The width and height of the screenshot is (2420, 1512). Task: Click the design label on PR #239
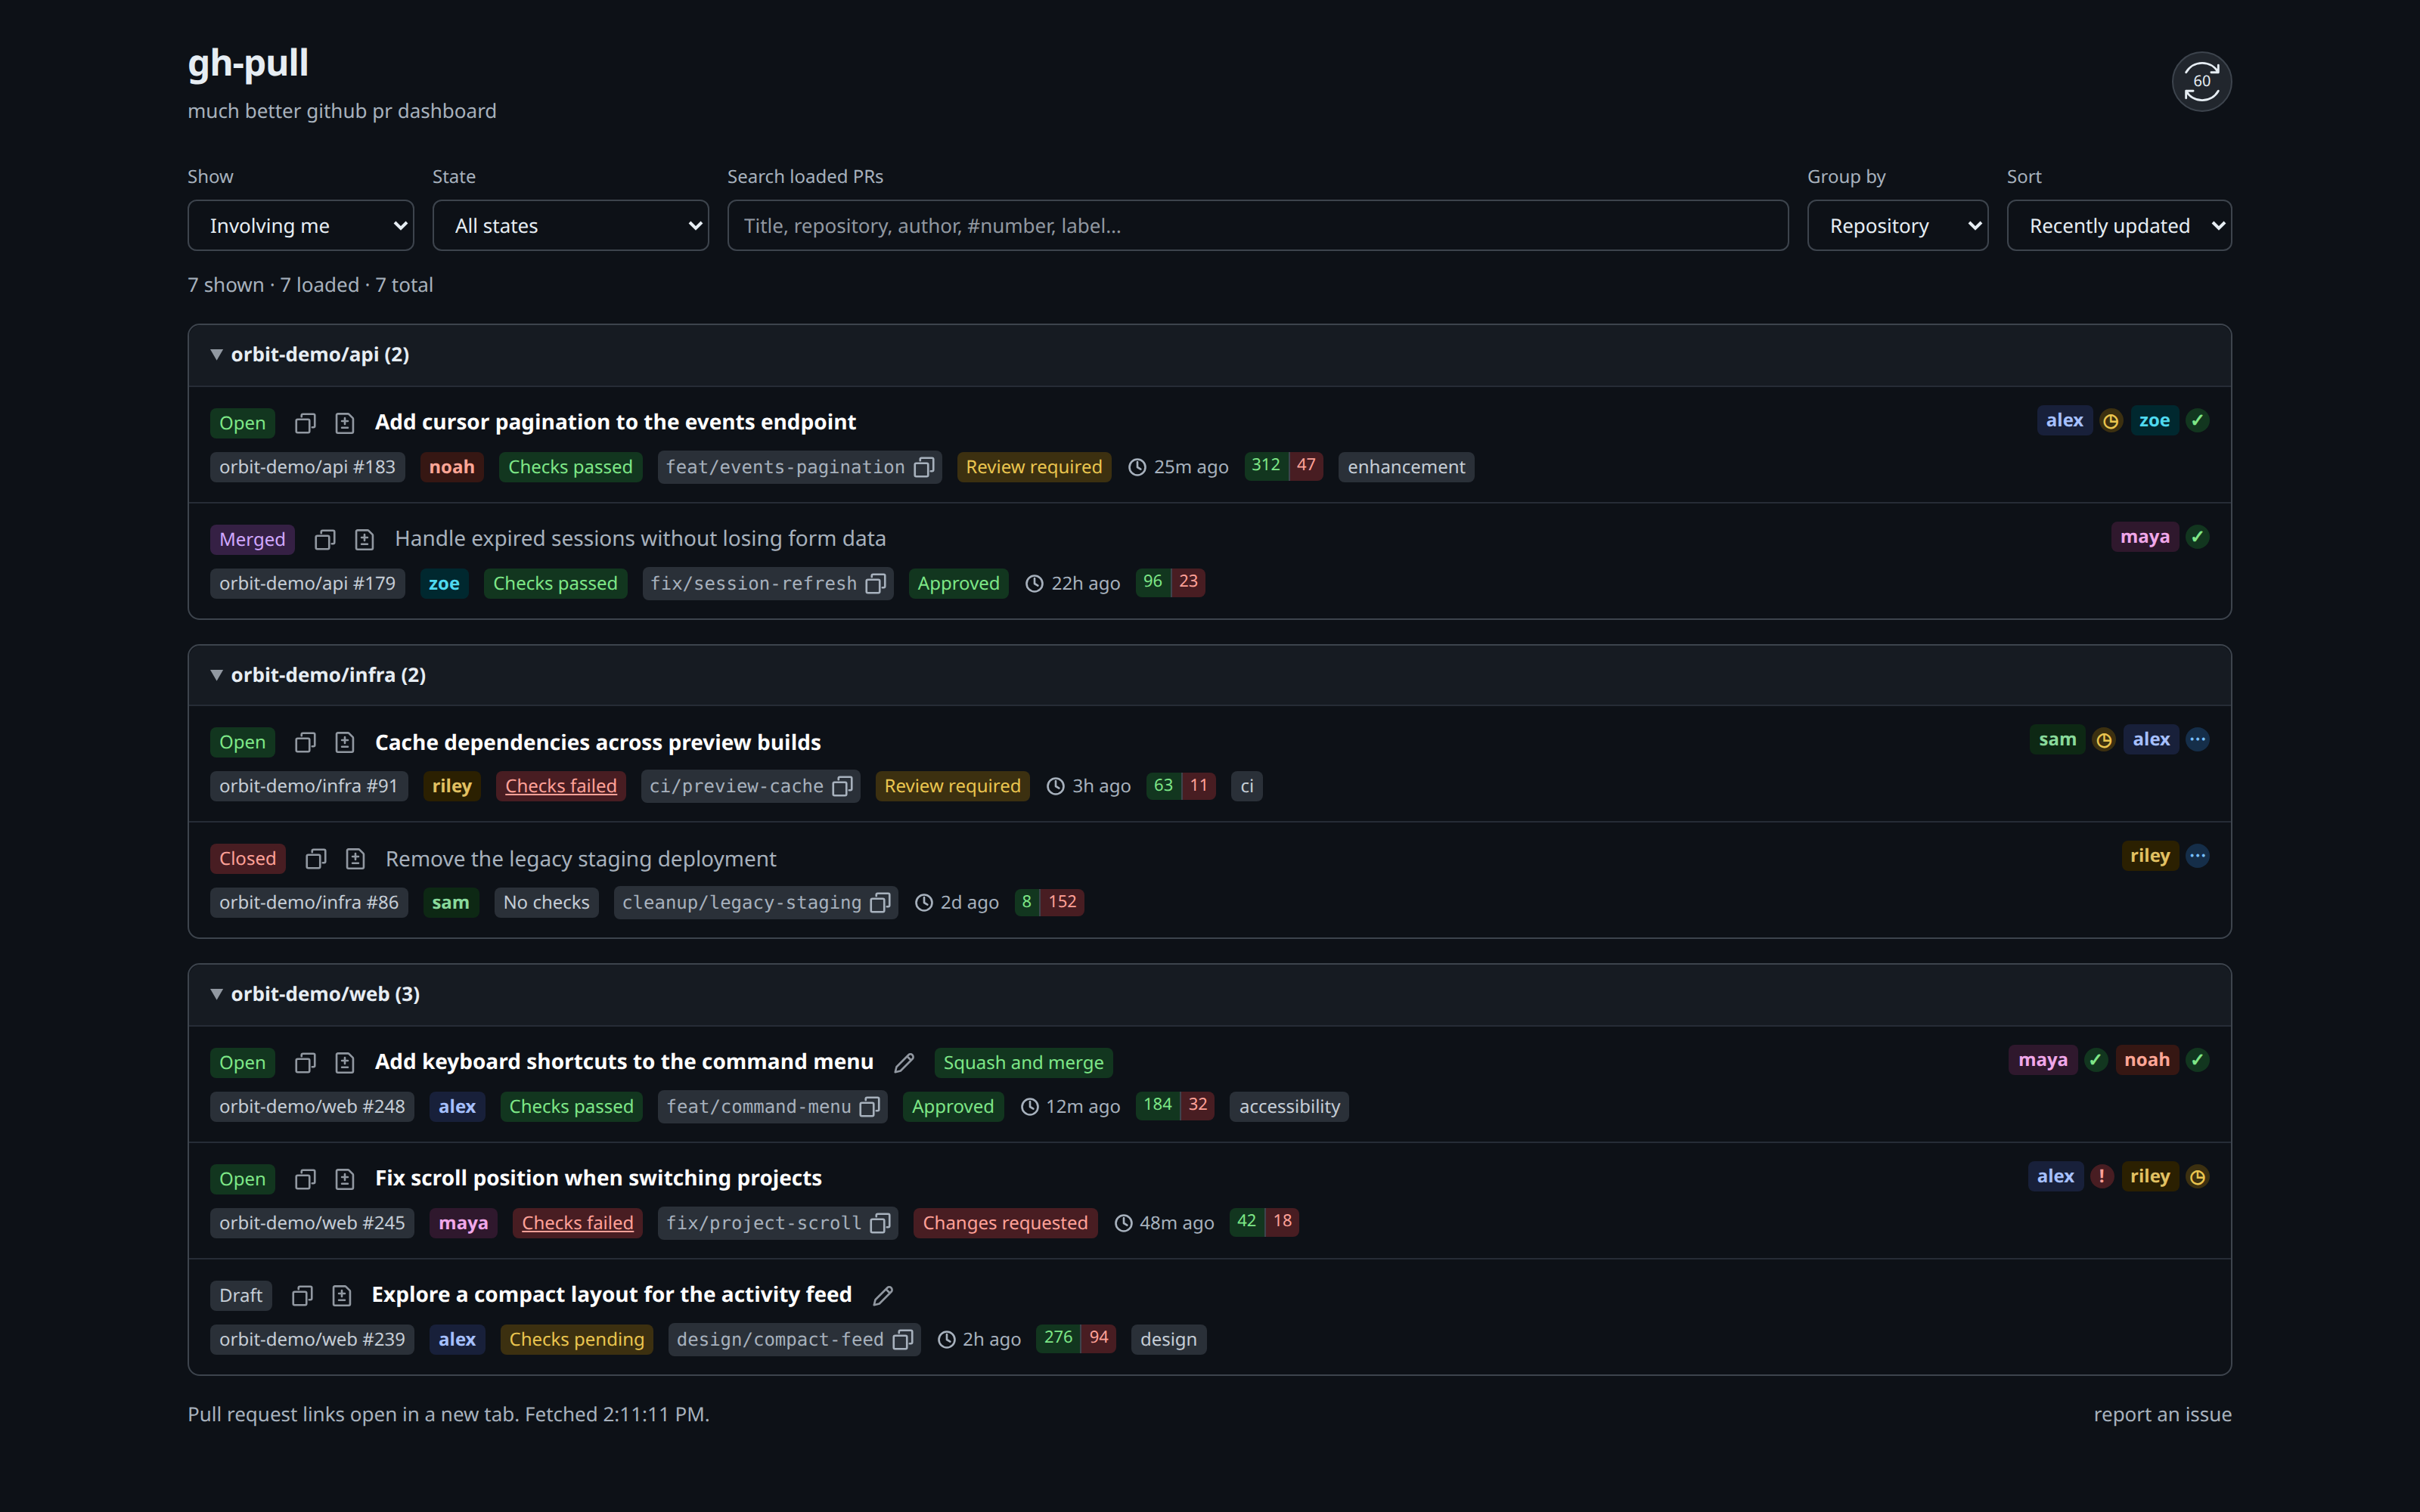click(x=1168, y=1340)
